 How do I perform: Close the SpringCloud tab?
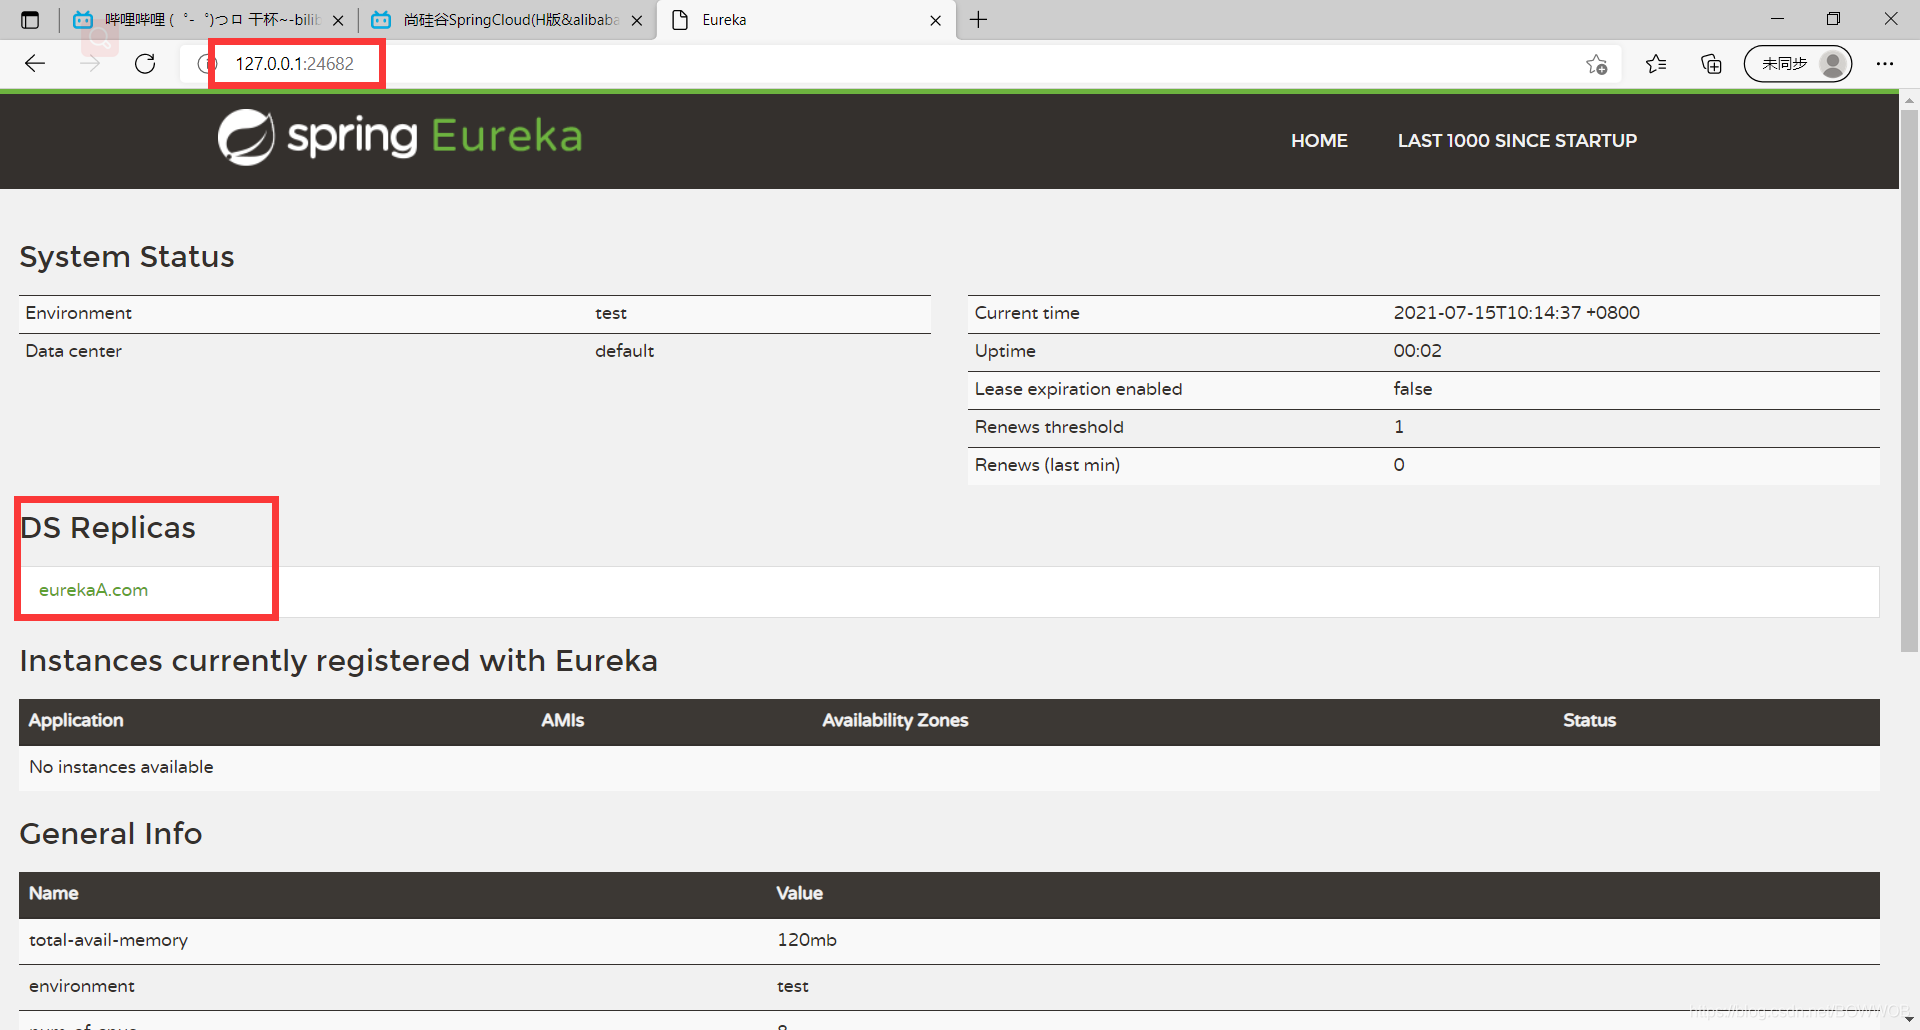pos(637,20)
